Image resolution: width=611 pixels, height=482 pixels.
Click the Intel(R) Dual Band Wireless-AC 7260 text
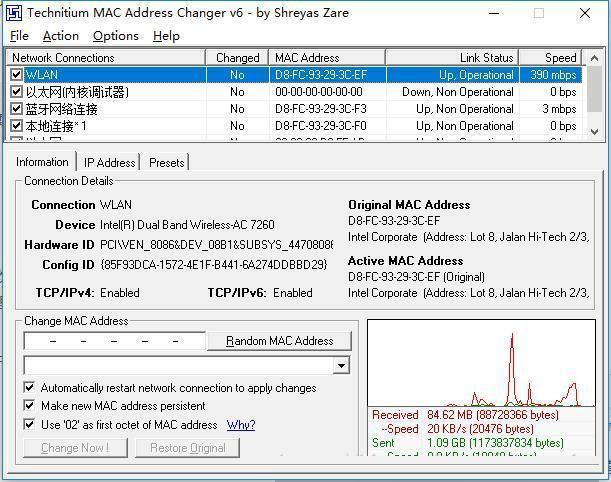click(x=187, y=225)
